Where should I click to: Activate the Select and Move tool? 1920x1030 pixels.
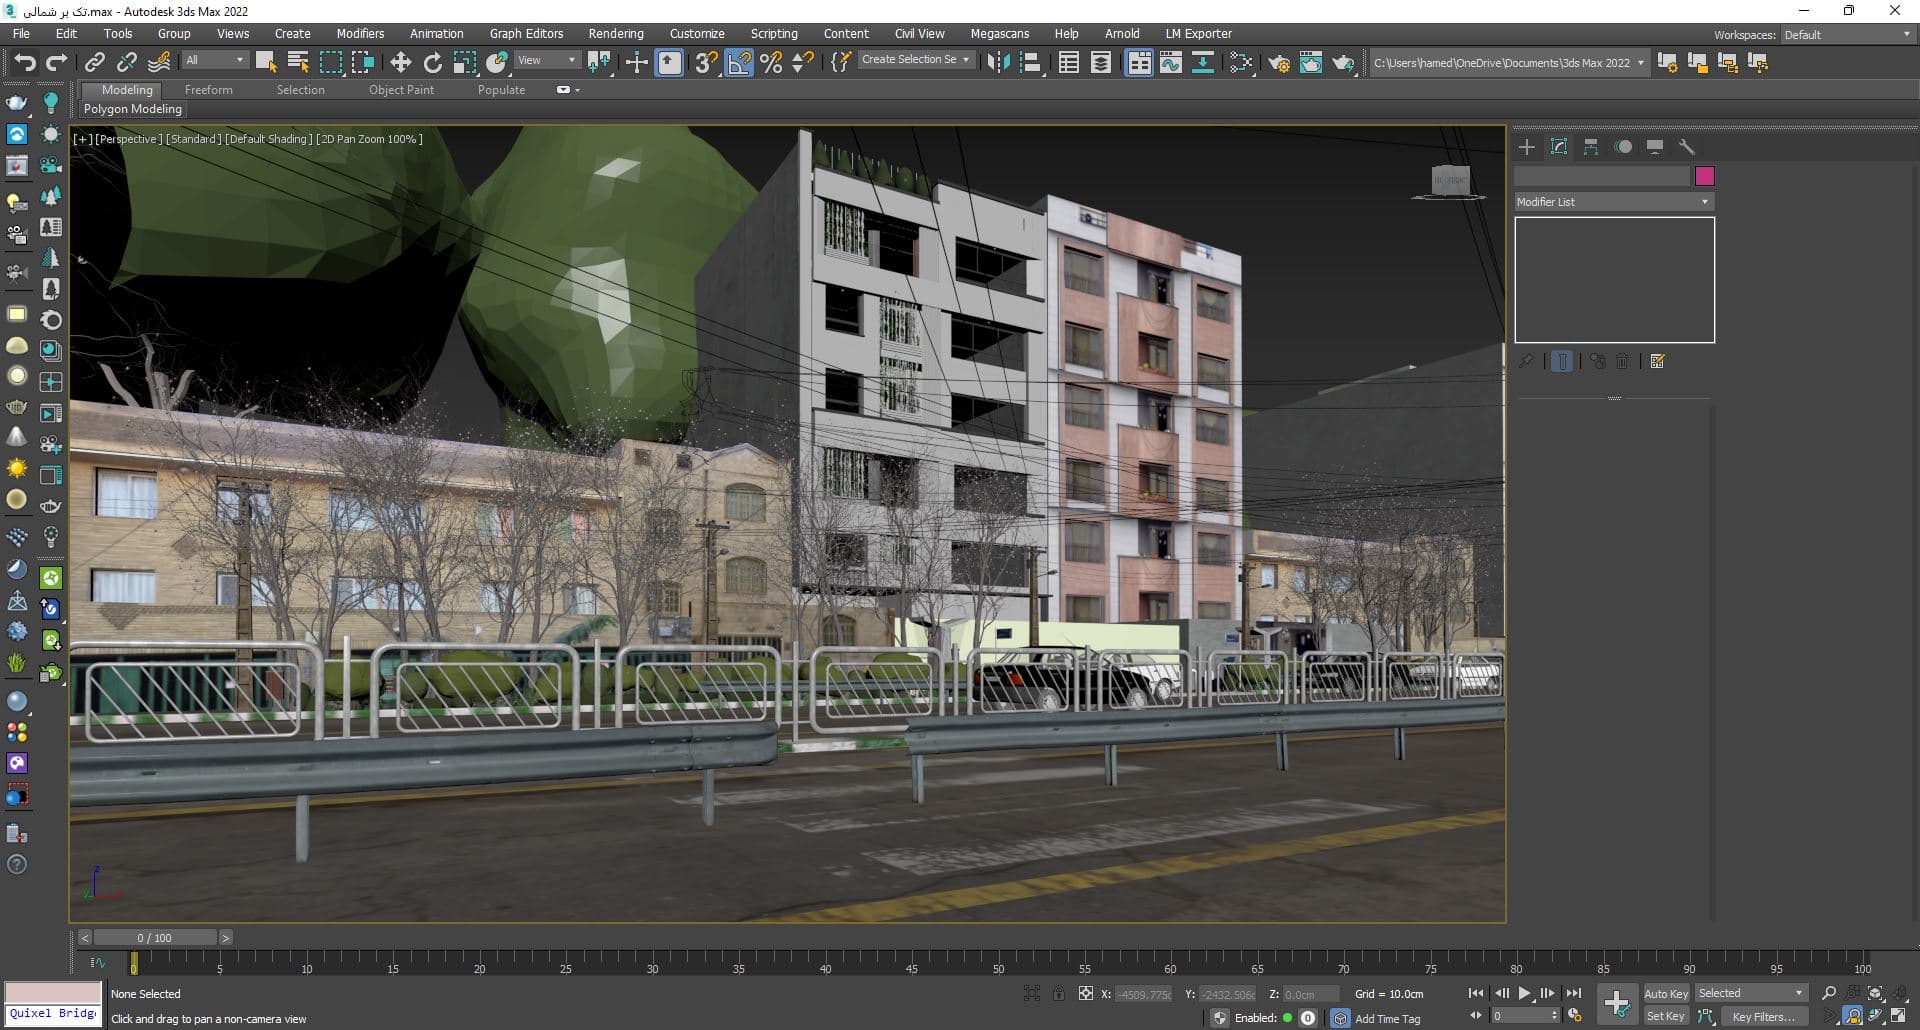click(400, 63)
